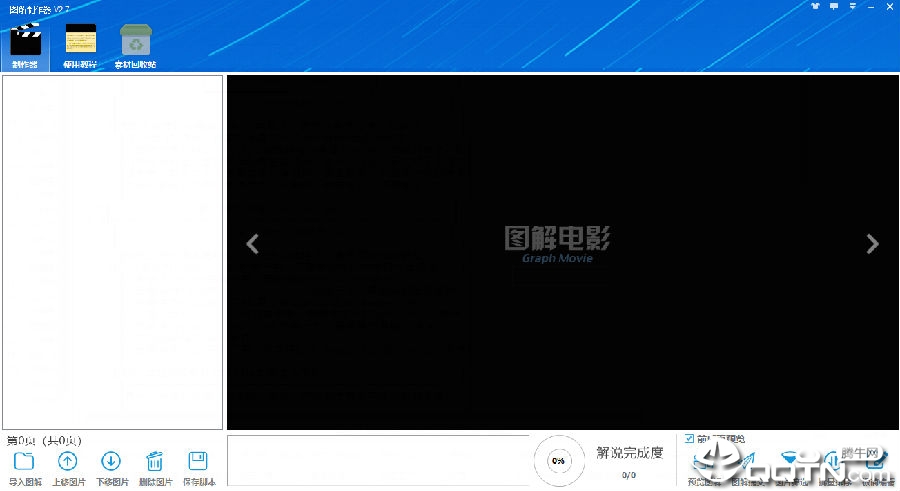Click the empty image list panel
This screenshot has height=491, width=900.
point(112,250)
